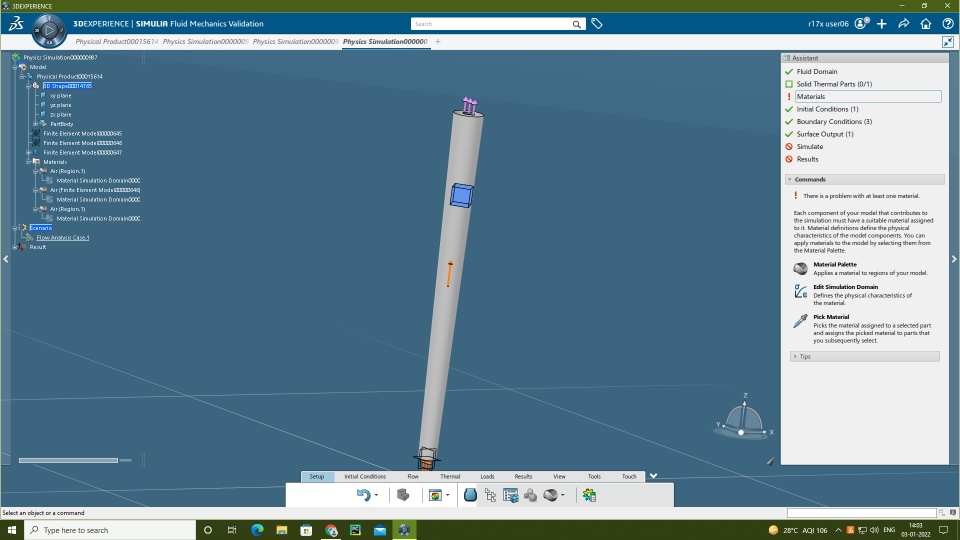Expand the Result tree node
This screenshot has width=960, height=540.
tap(15, 247)
